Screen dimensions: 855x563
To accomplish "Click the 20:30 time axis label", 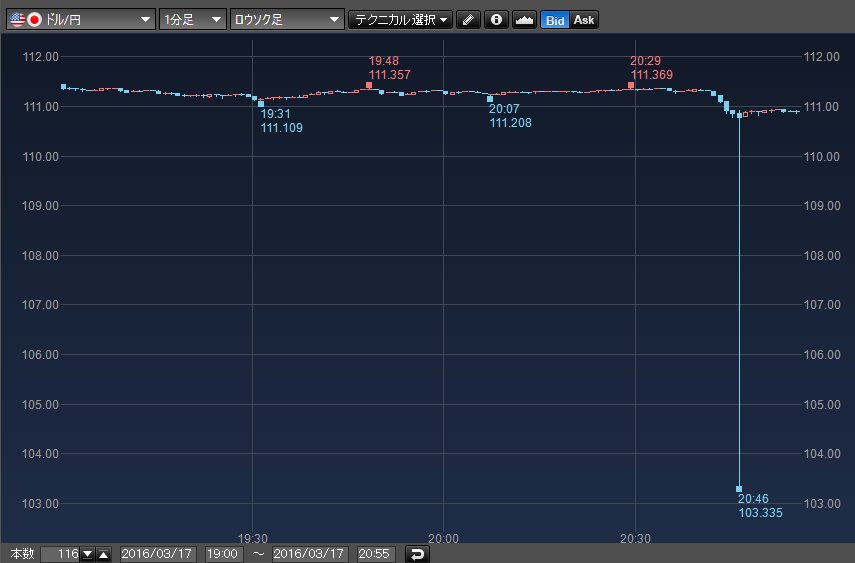I will (x=635, y=538).
